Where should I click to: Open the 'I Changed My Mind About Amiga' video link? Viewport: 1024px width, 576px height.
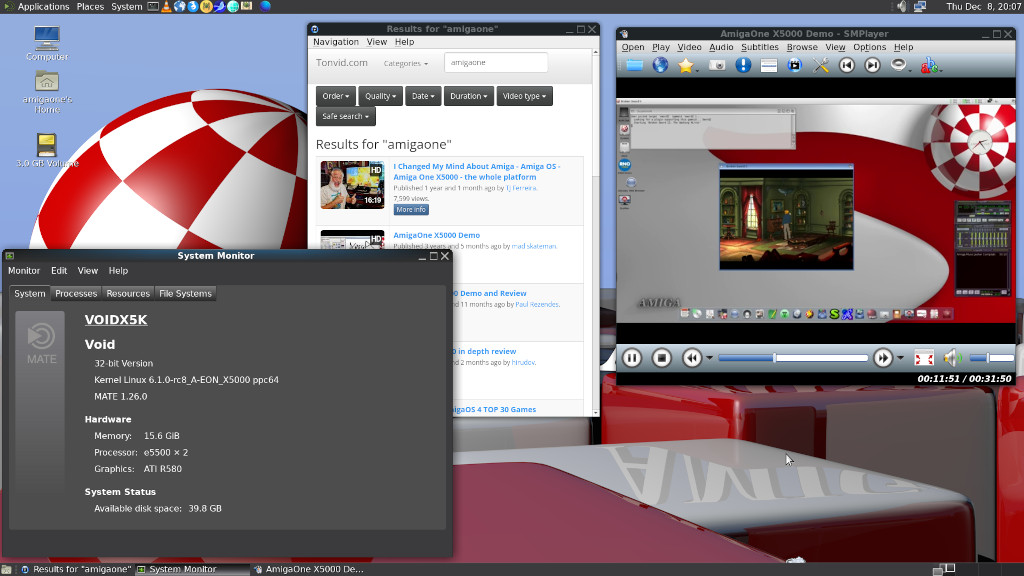point(477,172)
